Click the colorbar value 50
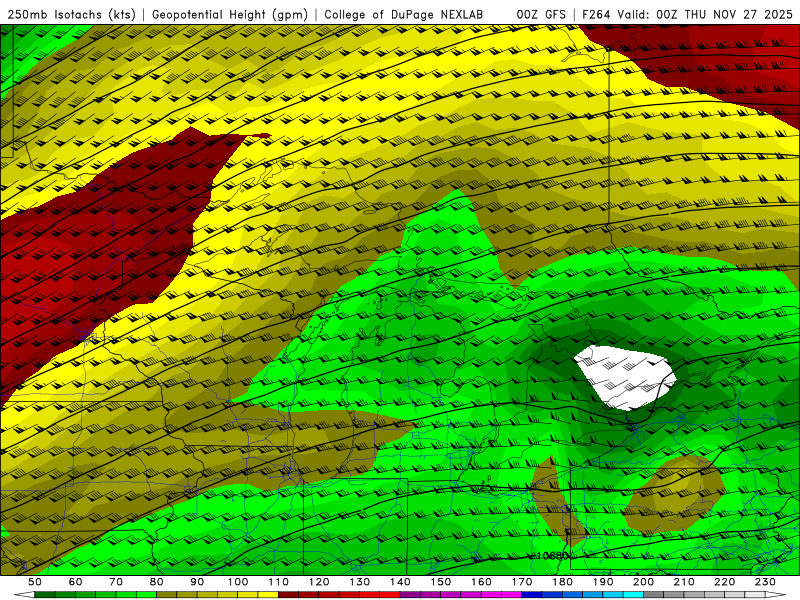The height and width of the screenshot is (600, 800). [x=35, y=582]
